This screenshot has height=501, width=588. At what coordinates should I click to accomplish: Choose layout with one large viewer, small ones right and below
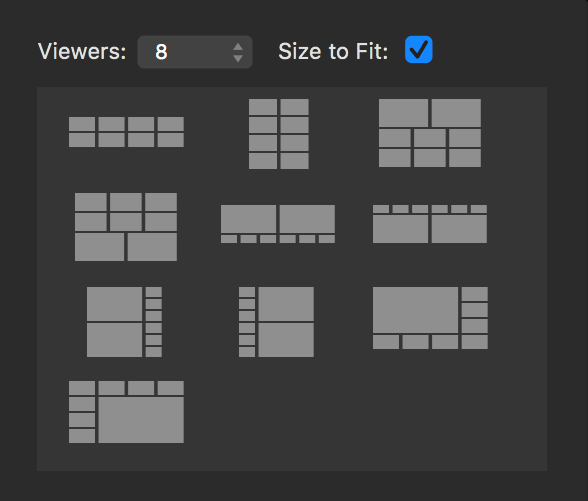click(430, 318)
